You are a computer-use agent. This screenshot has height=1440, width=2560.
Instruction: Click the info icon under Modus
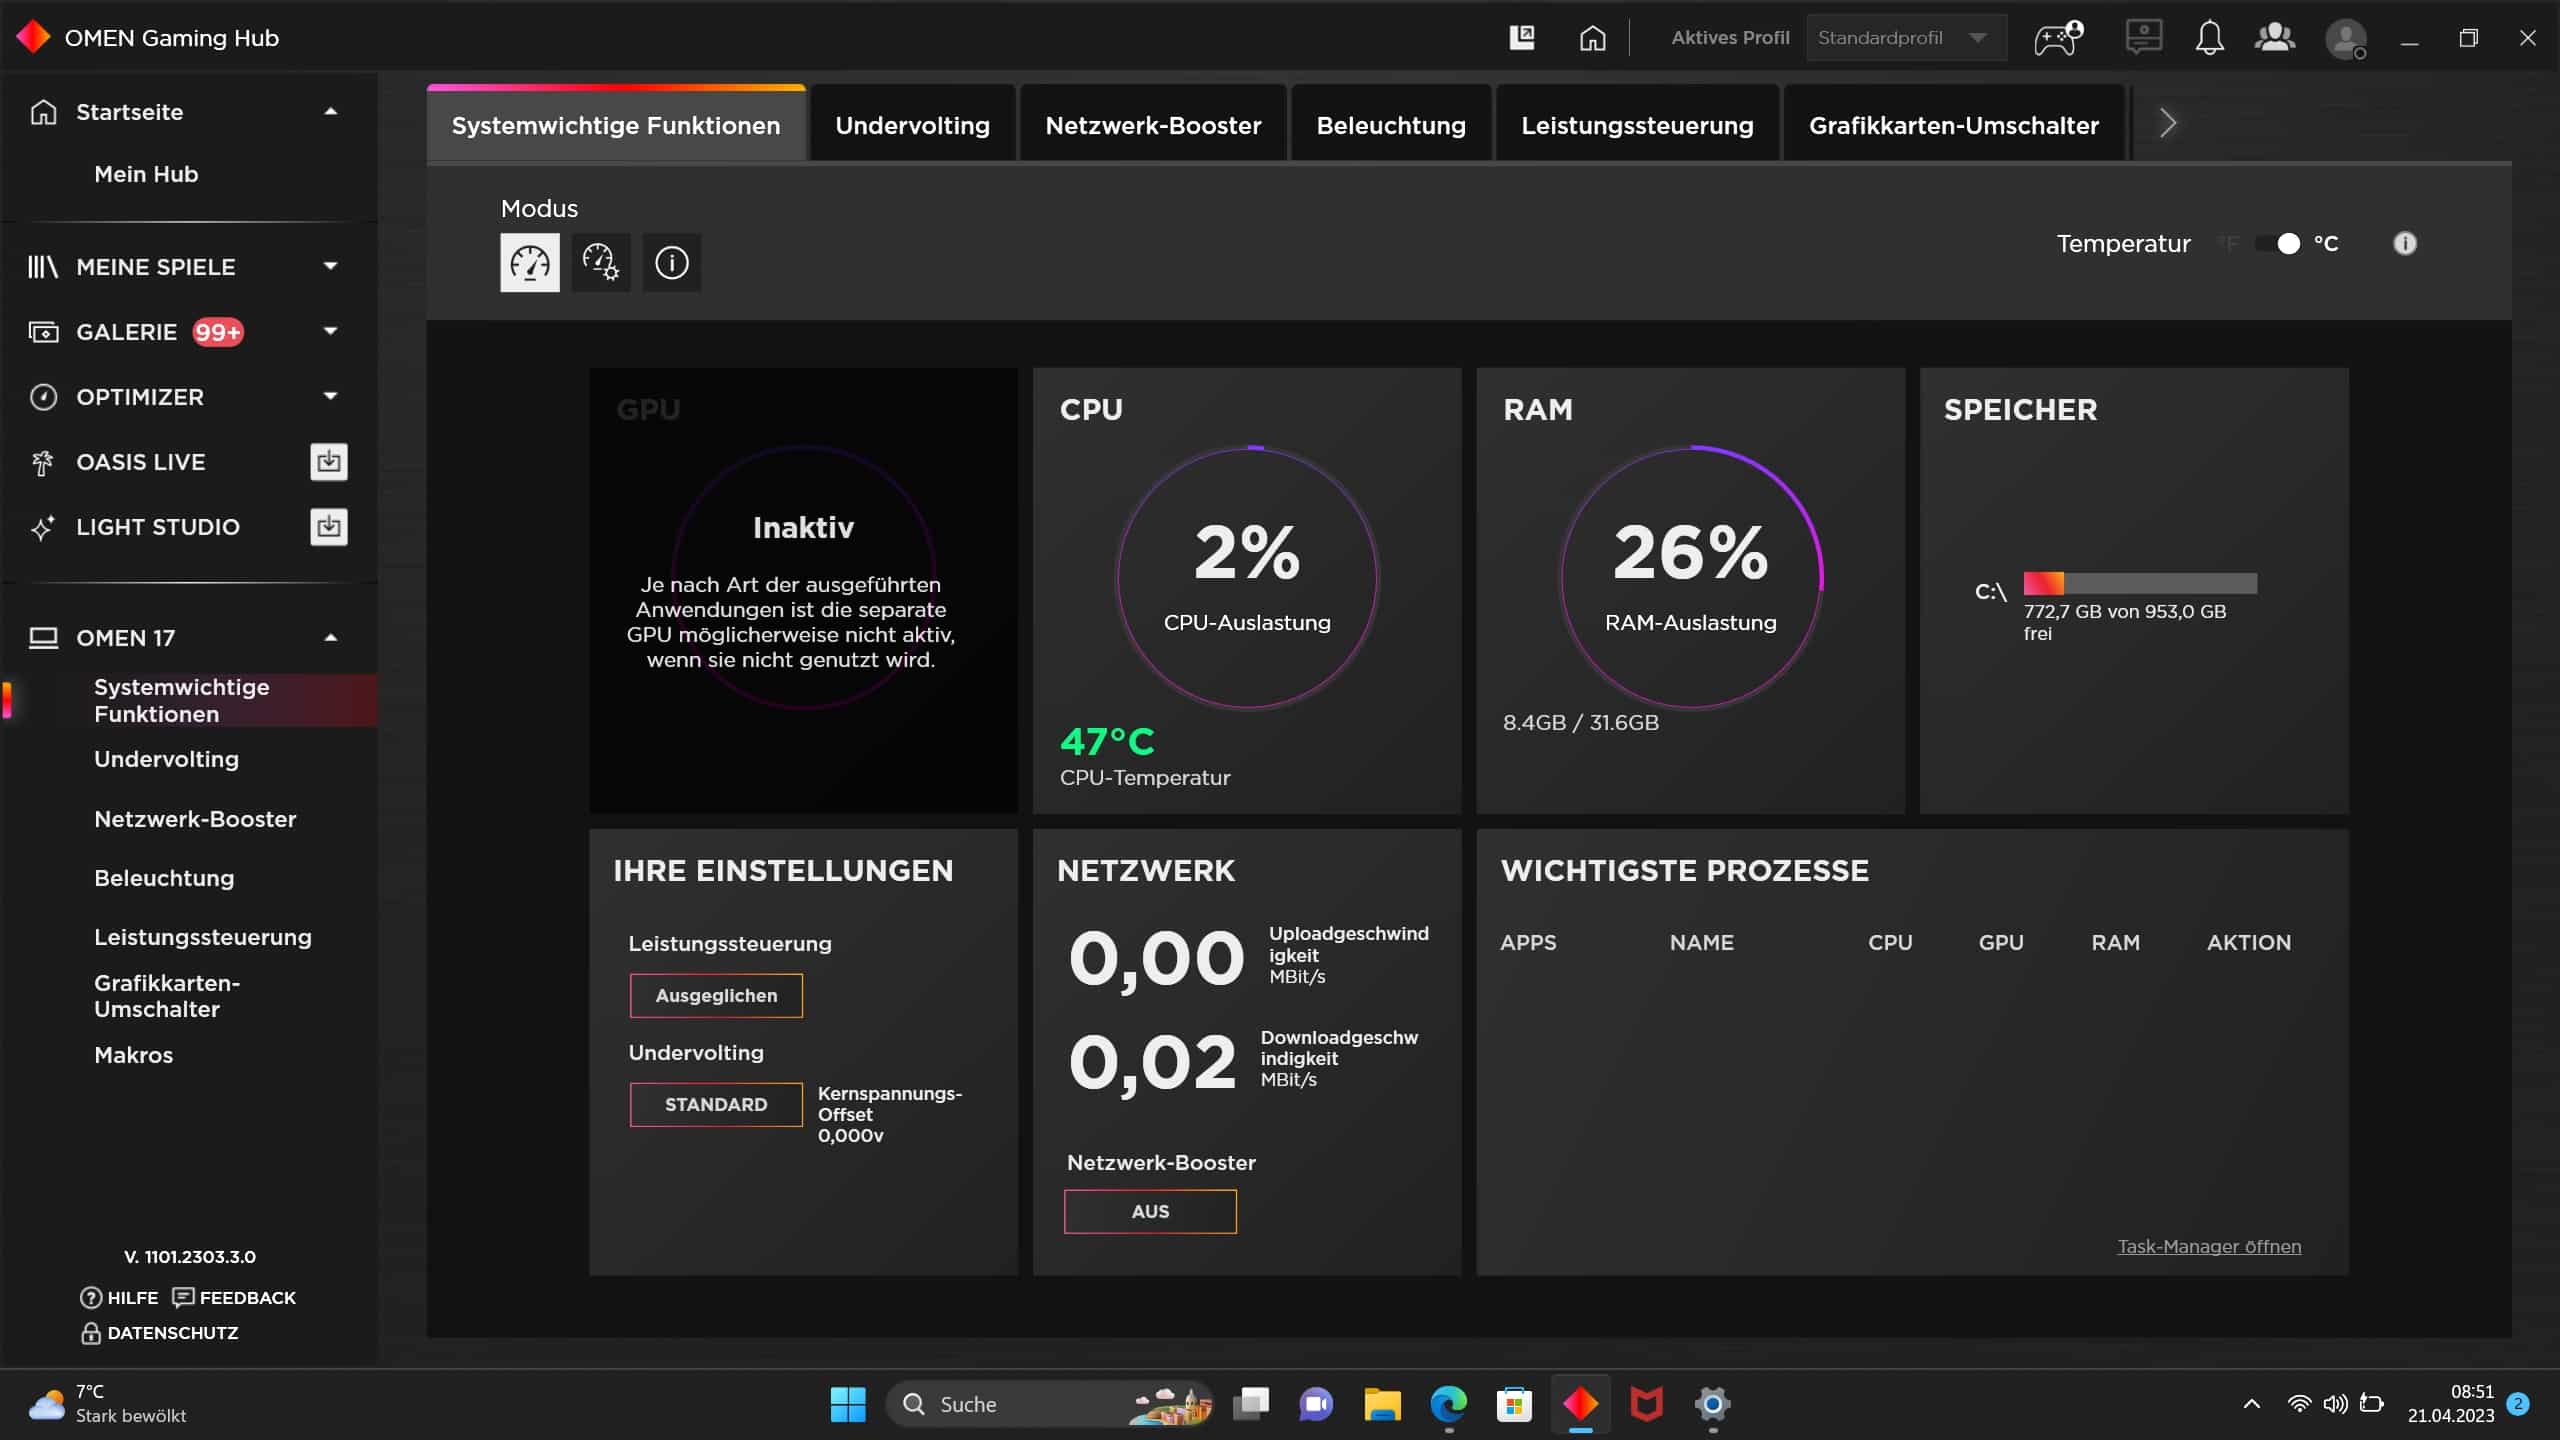tap(671, 263)
